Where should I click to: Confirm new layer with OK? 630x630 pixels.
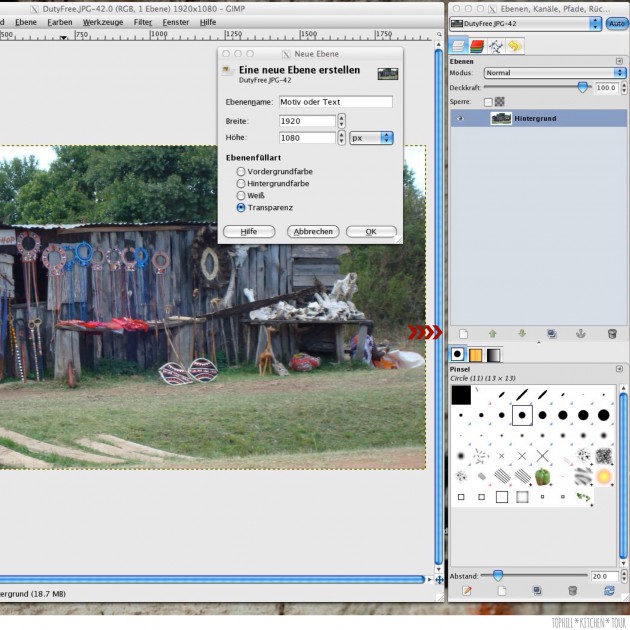[x=371, y=231]
